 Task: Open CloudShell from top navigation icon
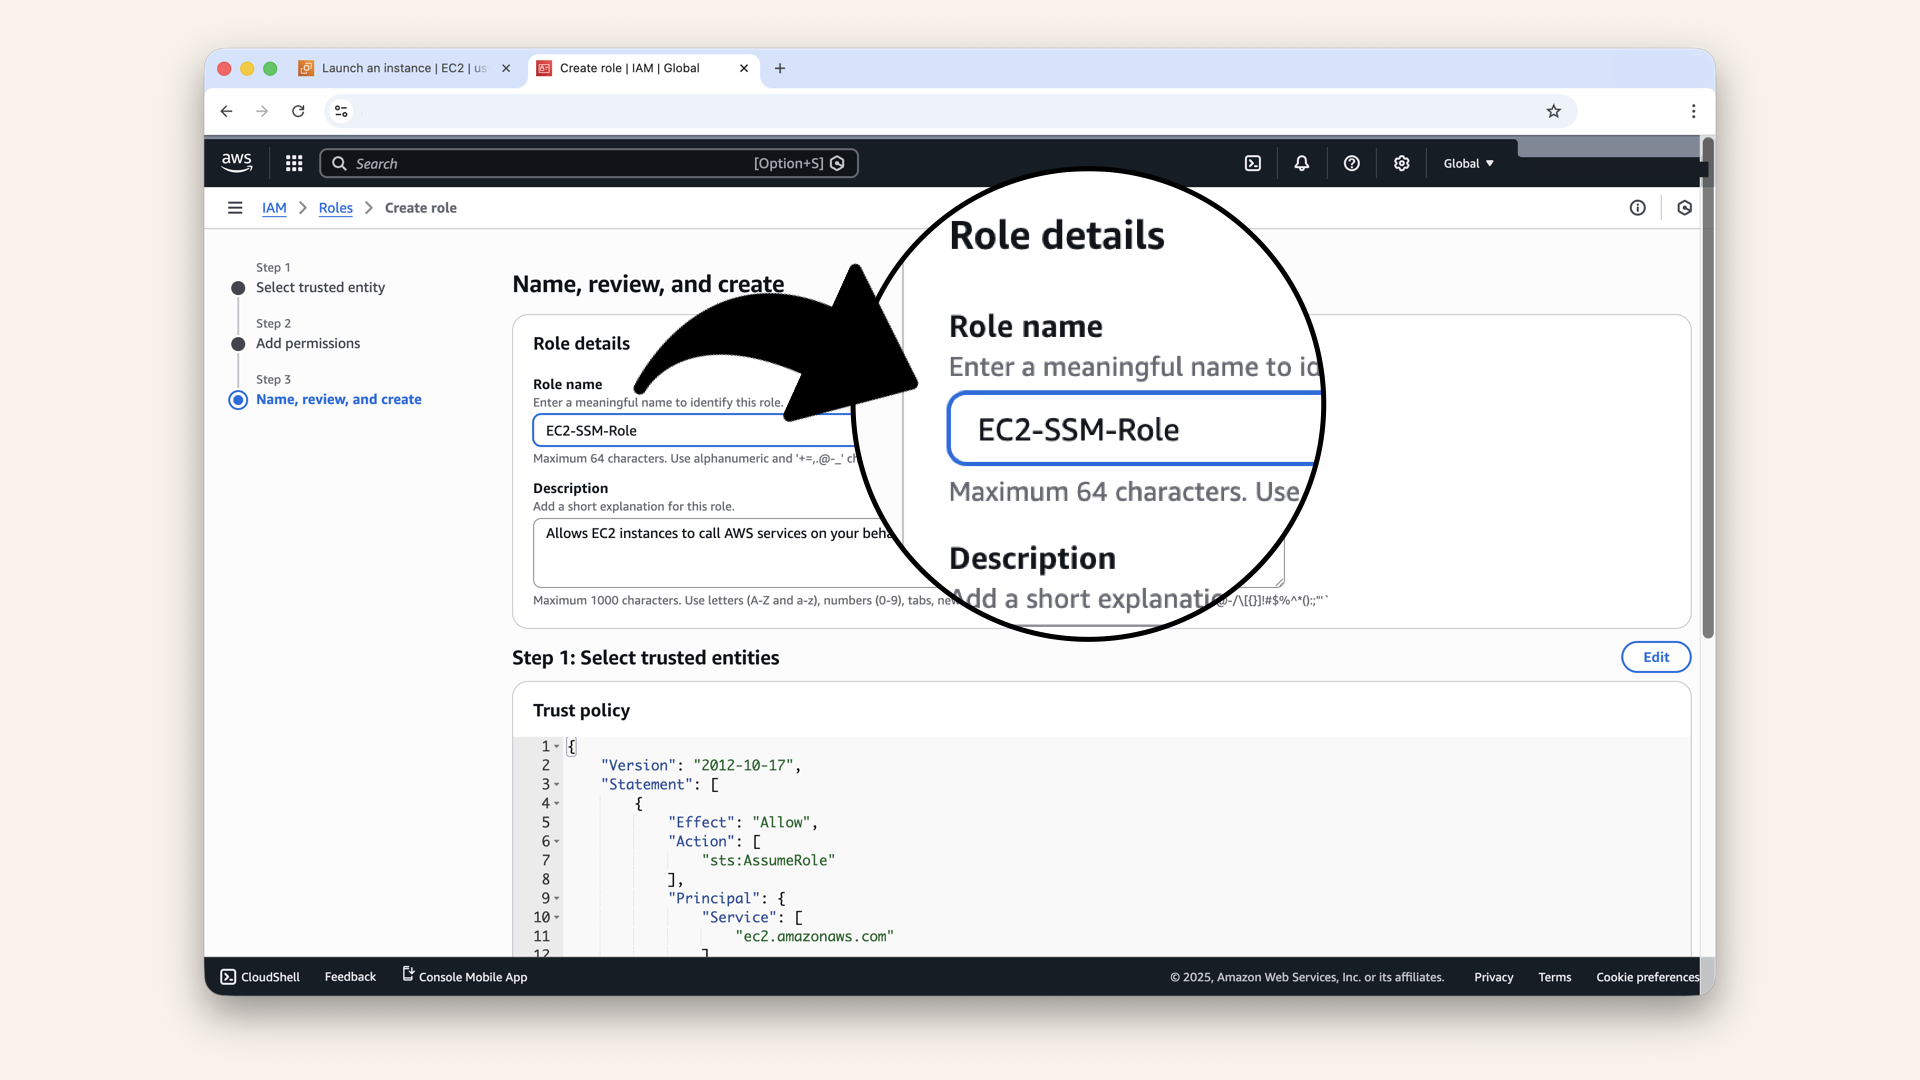click(x=1253, y=163)
